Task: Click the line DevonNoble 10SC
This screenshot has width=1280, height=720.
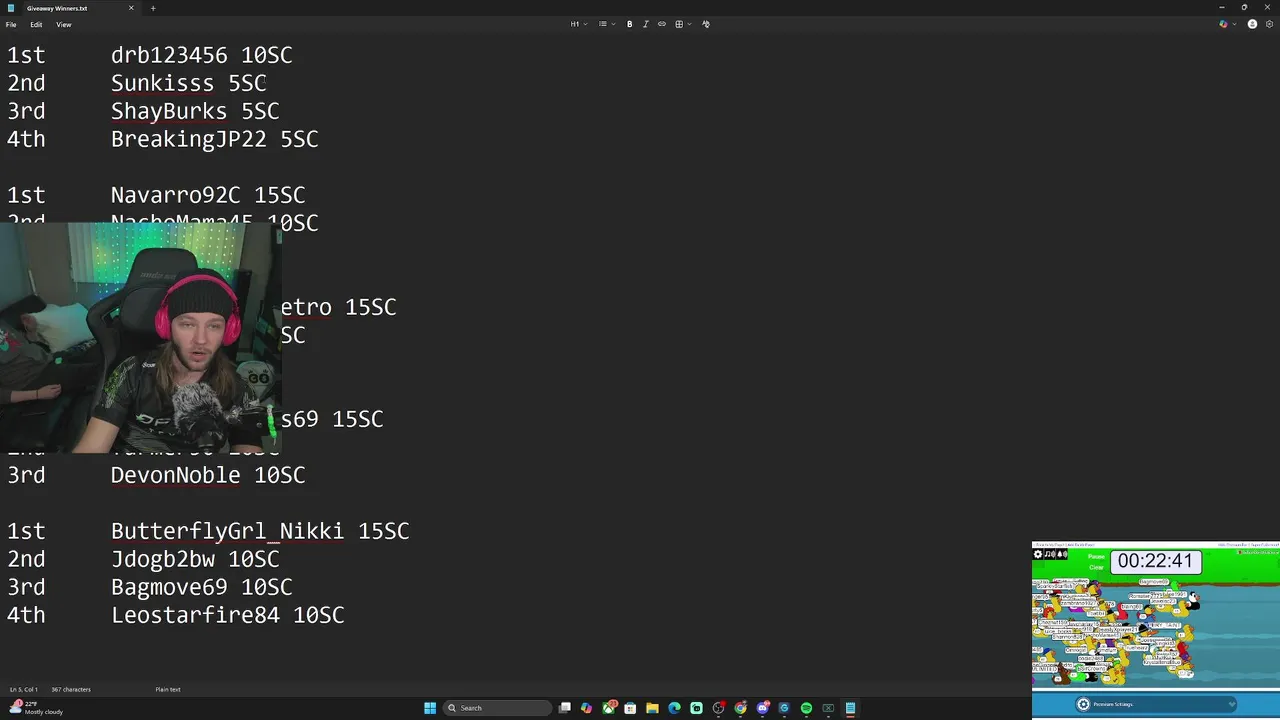Action: [208, 475]
